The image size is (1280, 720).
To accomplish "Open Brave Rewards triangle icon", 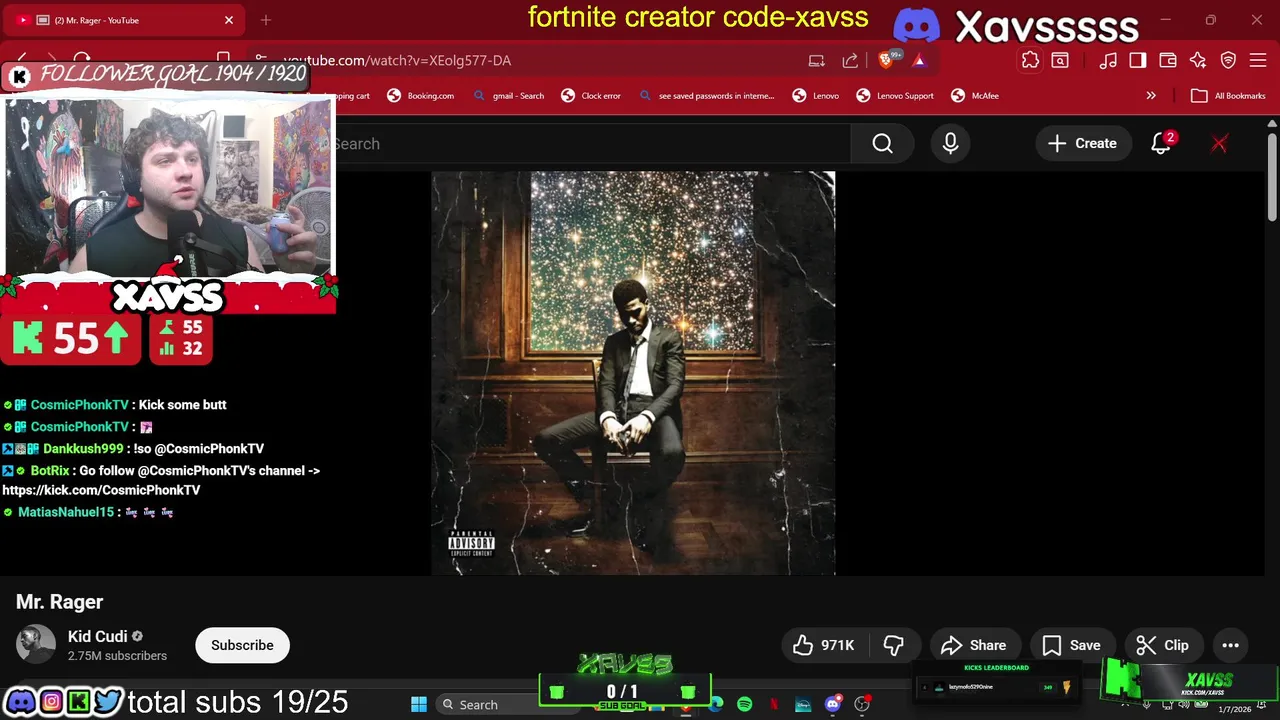I will click(x=919, y=60).
